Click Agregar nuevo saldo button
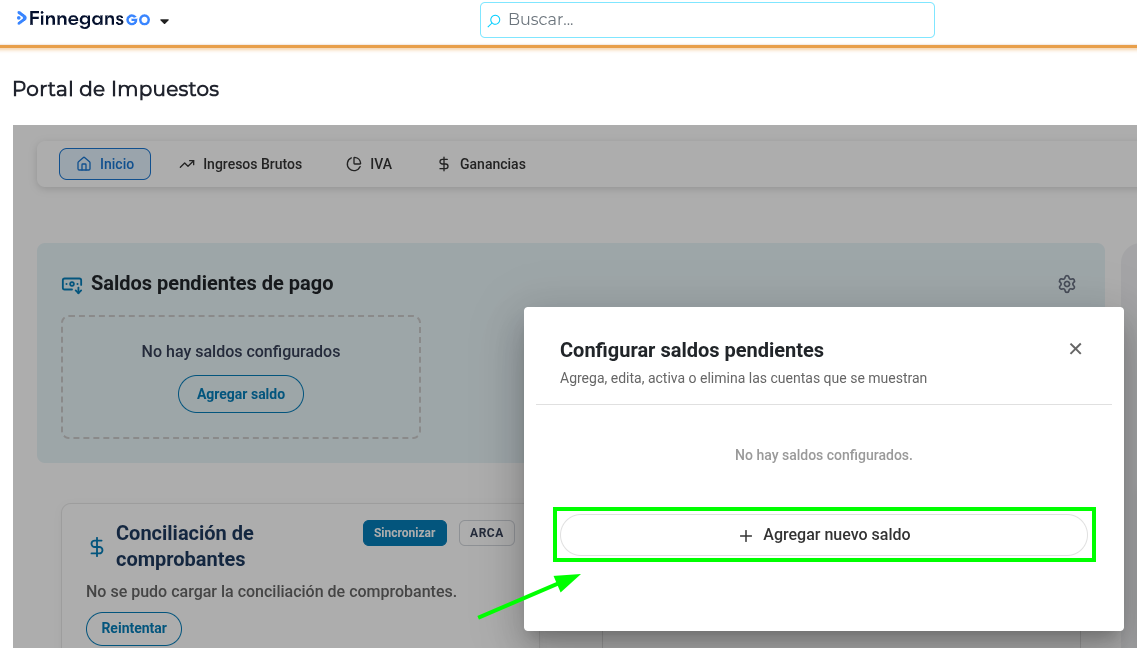 (x=824, y=535)
